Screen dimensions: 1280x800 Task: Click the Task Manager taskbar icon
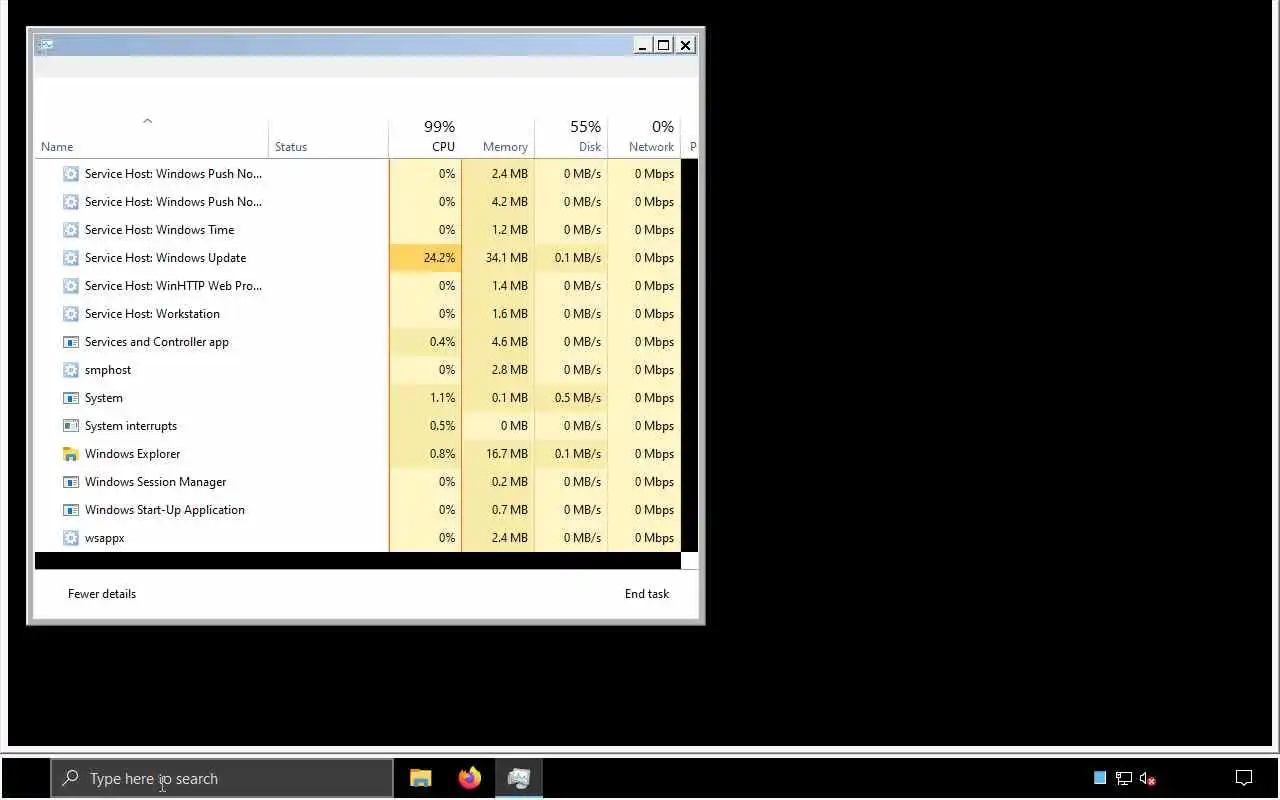click(518, 778)
